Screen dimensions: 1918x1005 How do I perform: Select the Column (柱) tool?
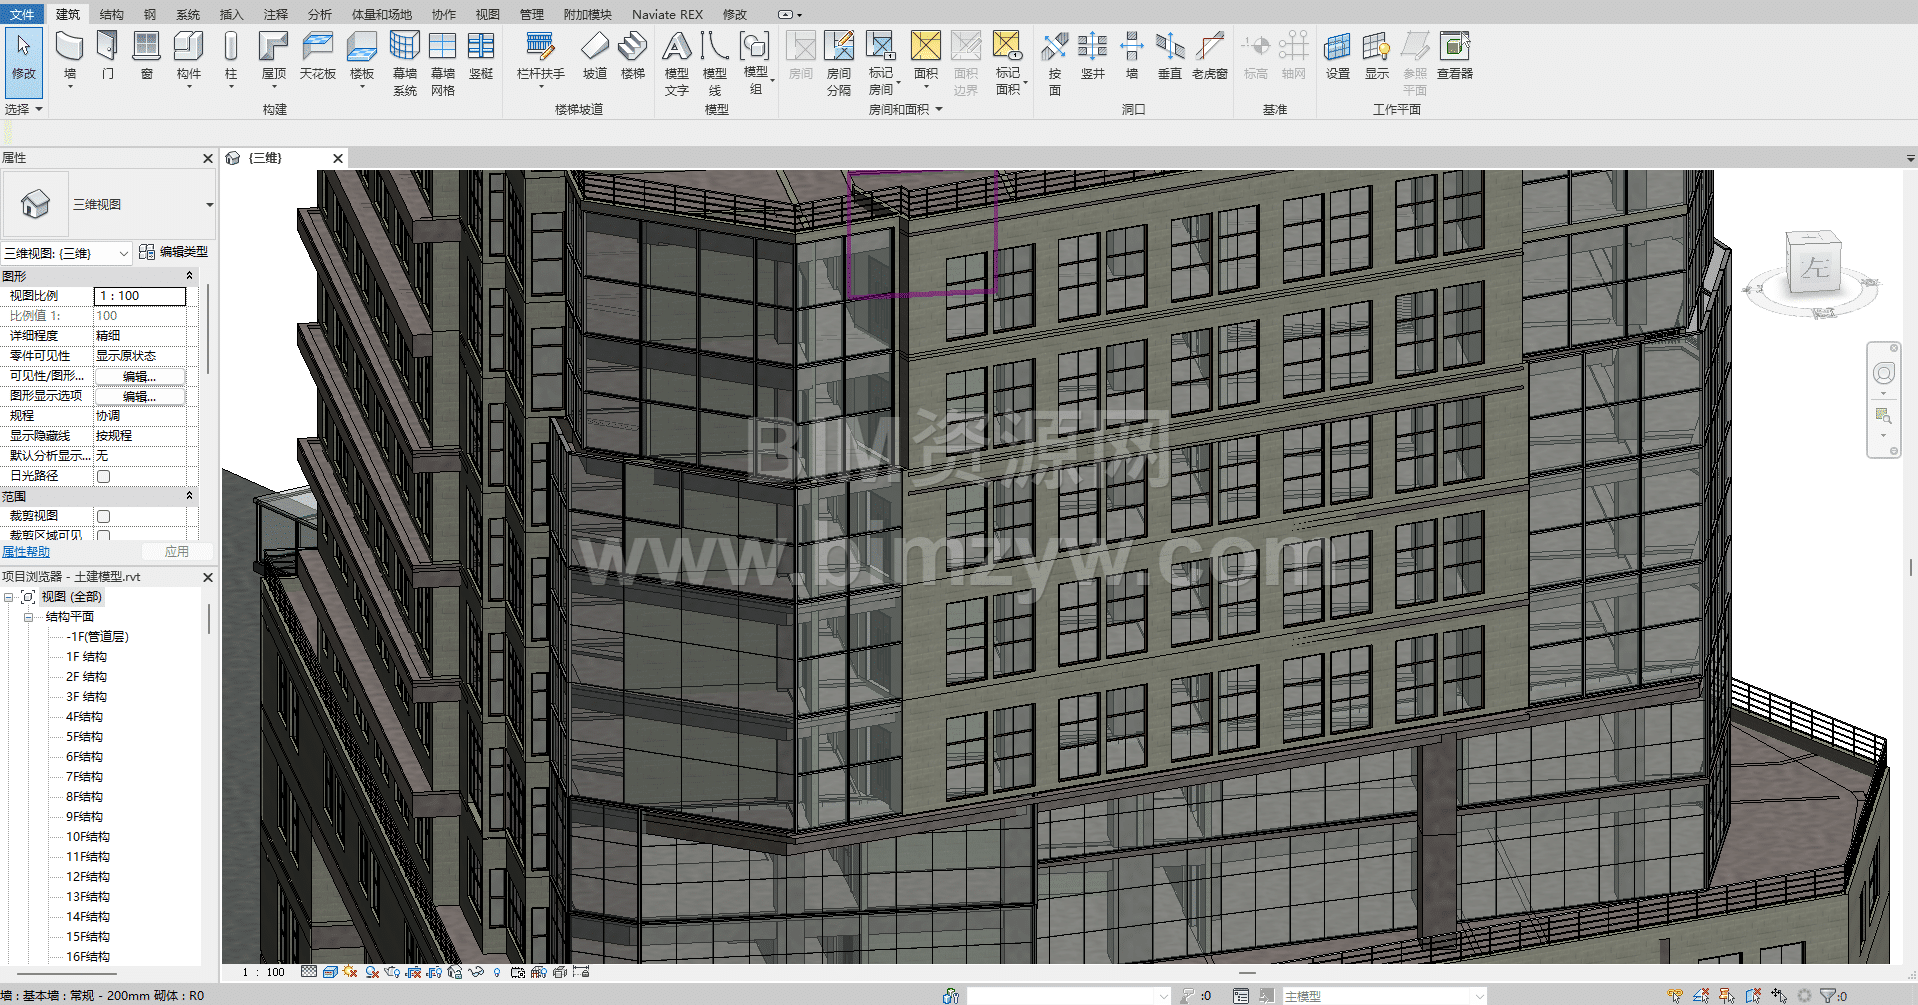(231, 56)
